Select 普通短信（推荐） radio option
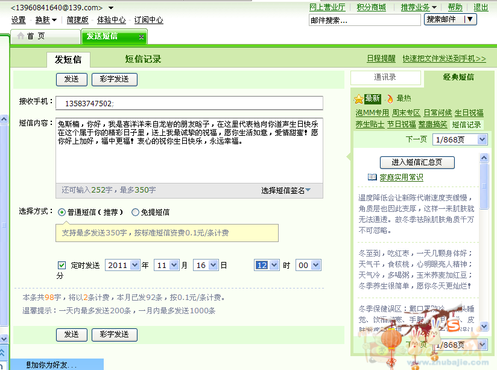The width and height of the screenshot is (497, 370). point(62,212)
